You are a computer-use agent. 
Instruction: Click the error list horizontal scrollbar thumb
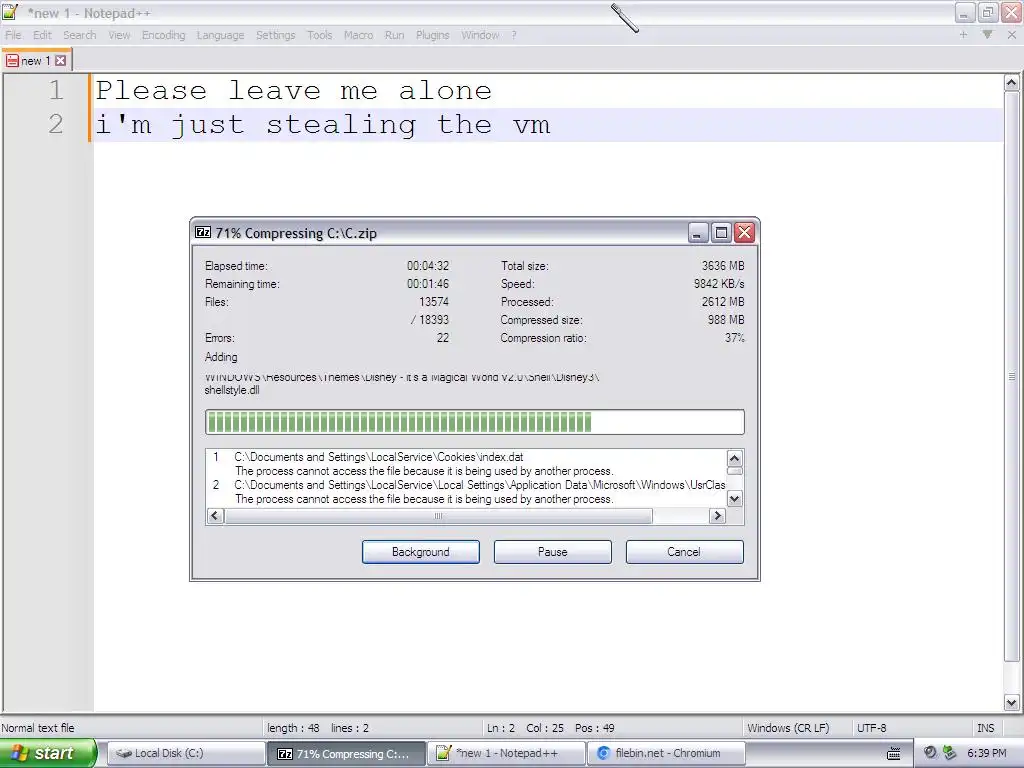click(x=438, y=516)
